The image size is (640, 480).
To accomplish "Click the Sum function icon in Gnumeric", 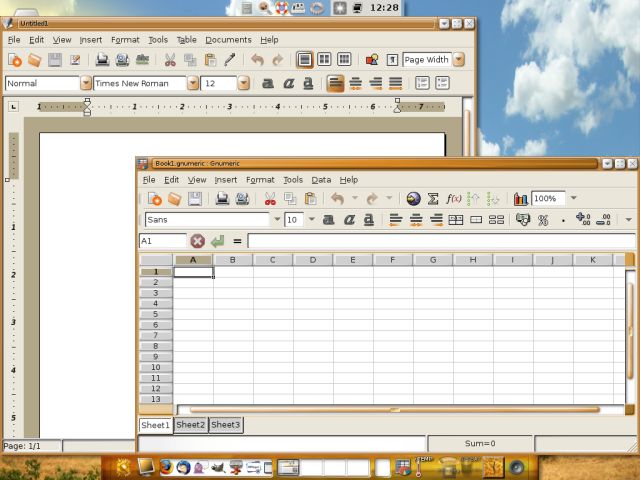I will click(433, 199).
